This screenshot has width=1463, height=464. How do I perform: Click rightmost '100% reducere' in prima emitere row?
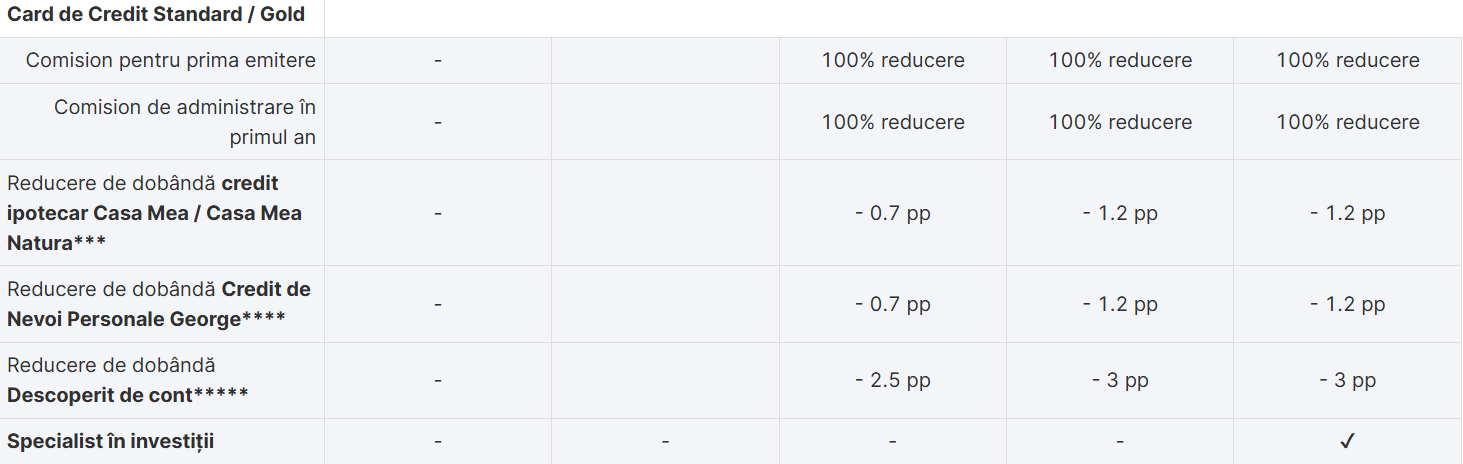(x=1347, y=60)
